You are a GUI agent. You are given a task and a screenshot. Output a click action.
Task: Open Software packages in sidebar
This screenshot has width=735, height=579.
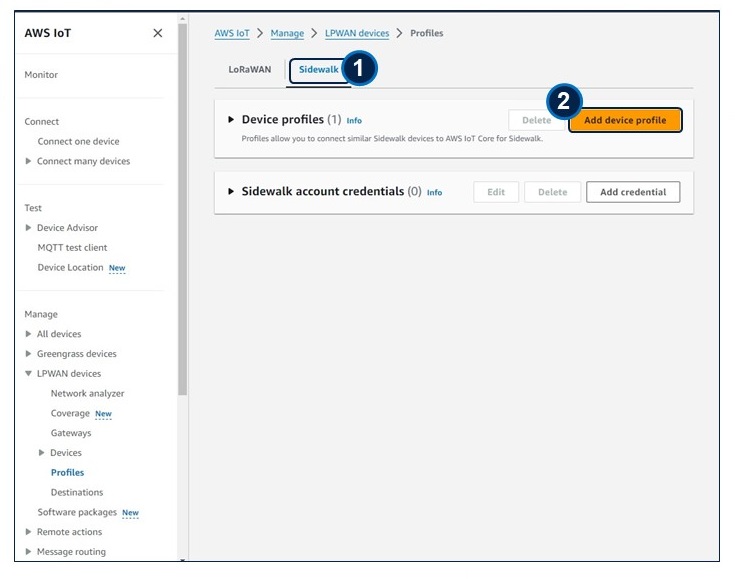[x=77, y=512]
